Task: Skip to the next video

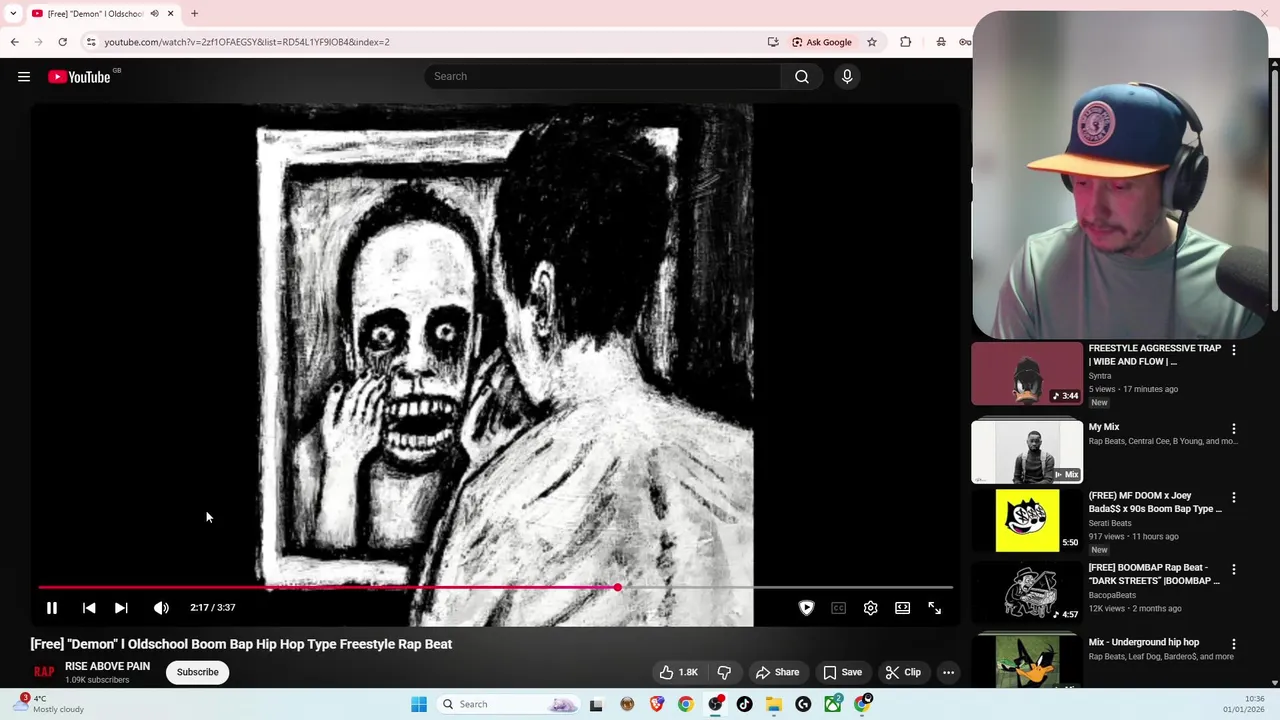Action: coord(121,608)
